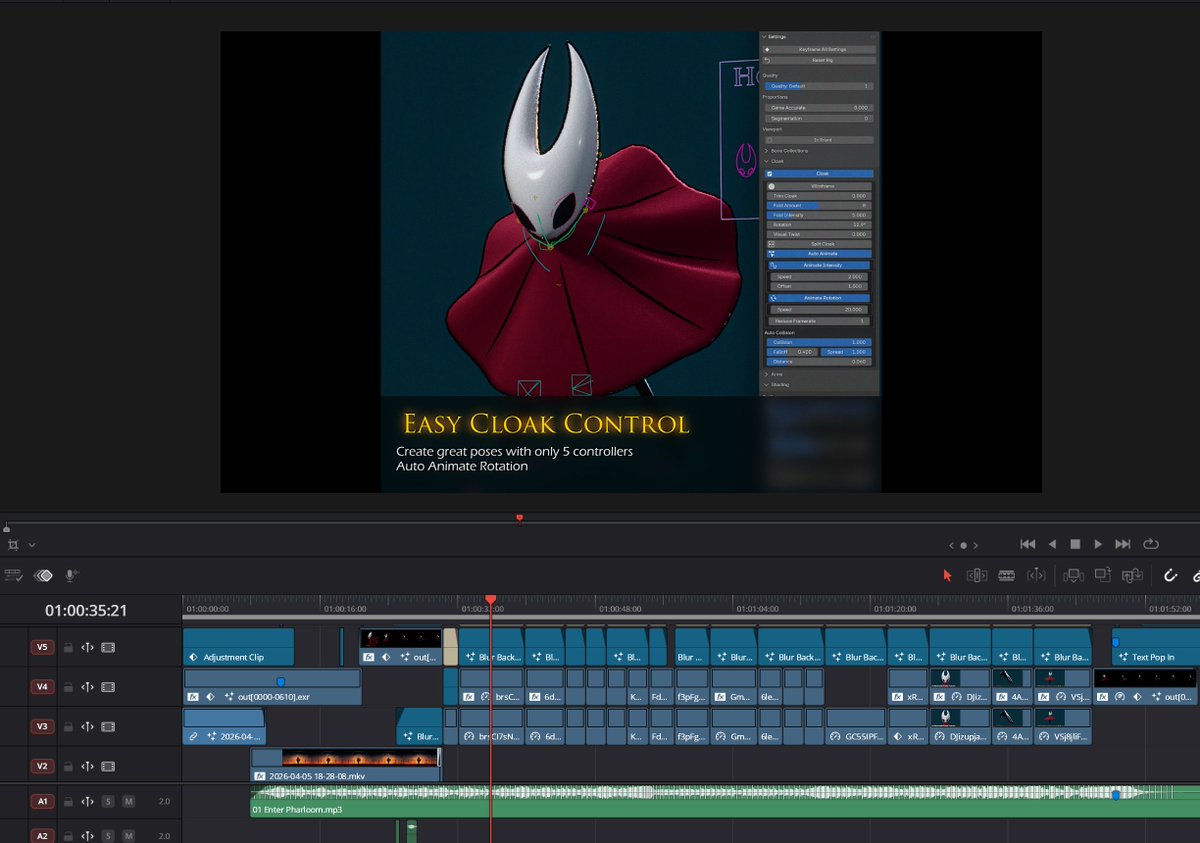Go to the first frame
Viewport: 1200px width, 843px height.
[x=1027, y=544]
